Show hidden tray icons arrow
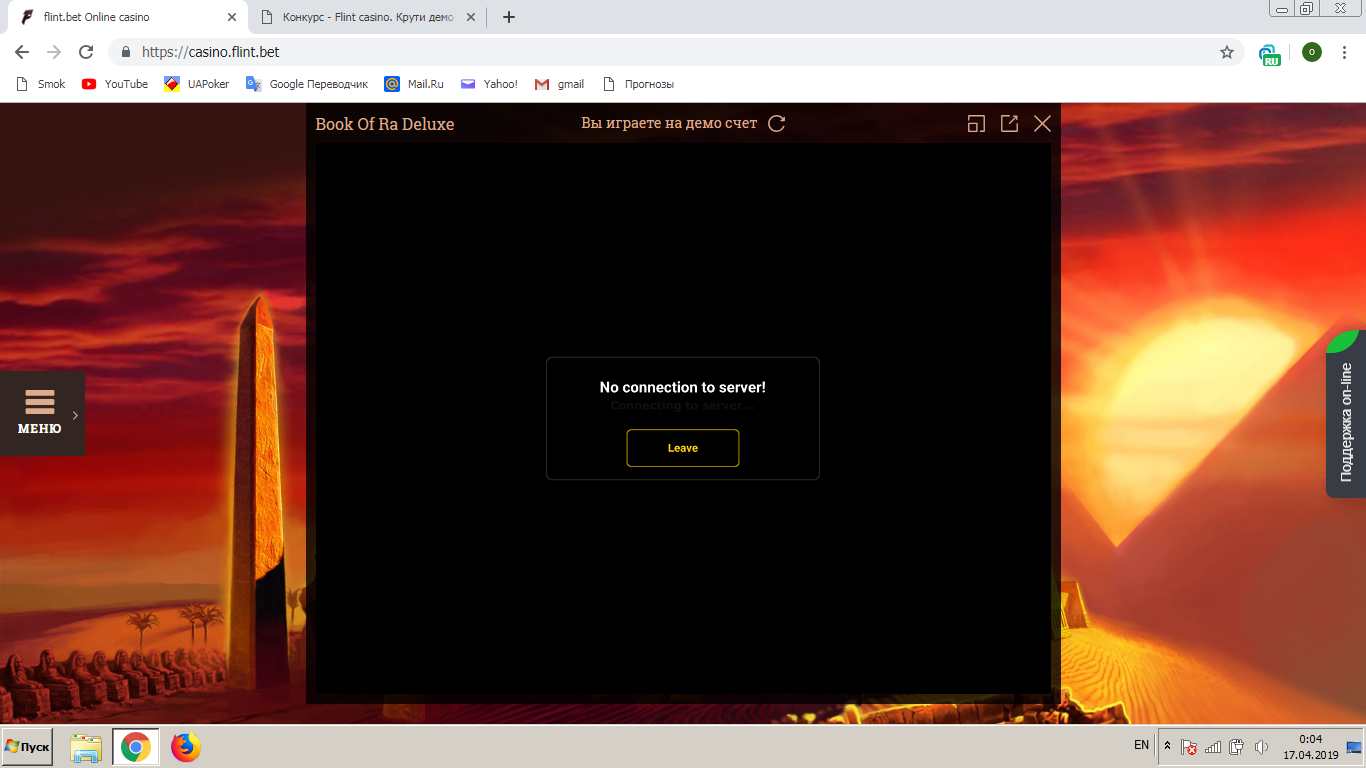This screenshot has width=1366, height=768. [x=1167, y=746]
